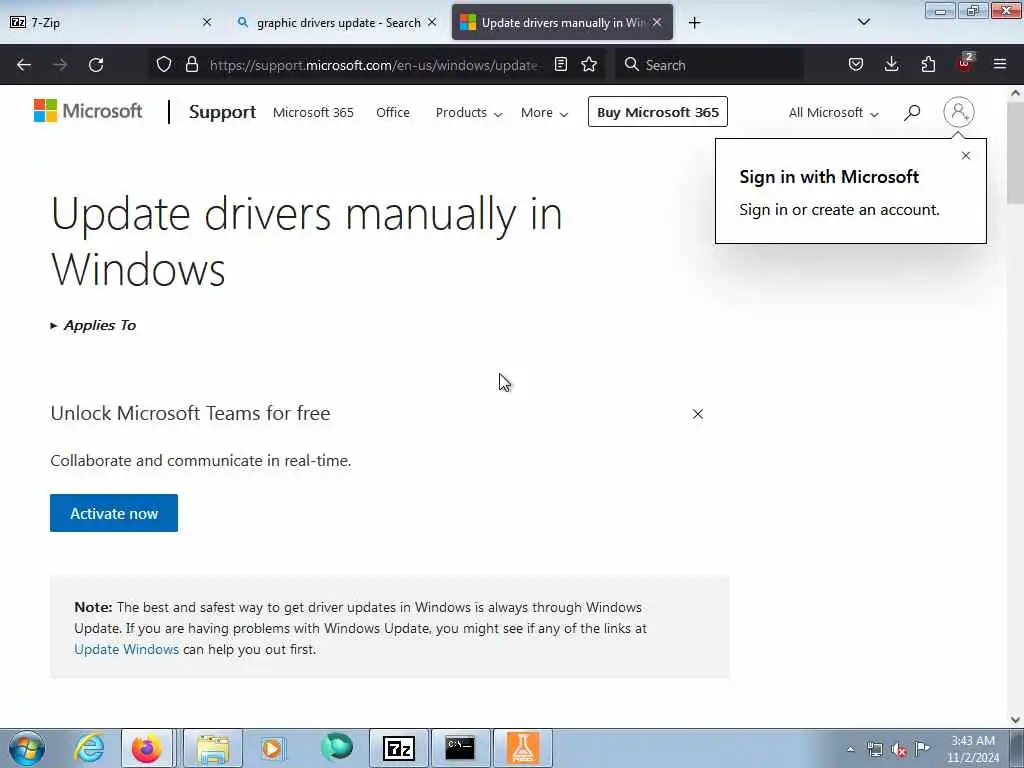The image size is (1024, 768).
Task: Open the Windows Start menu
Action: click(27, 748)
